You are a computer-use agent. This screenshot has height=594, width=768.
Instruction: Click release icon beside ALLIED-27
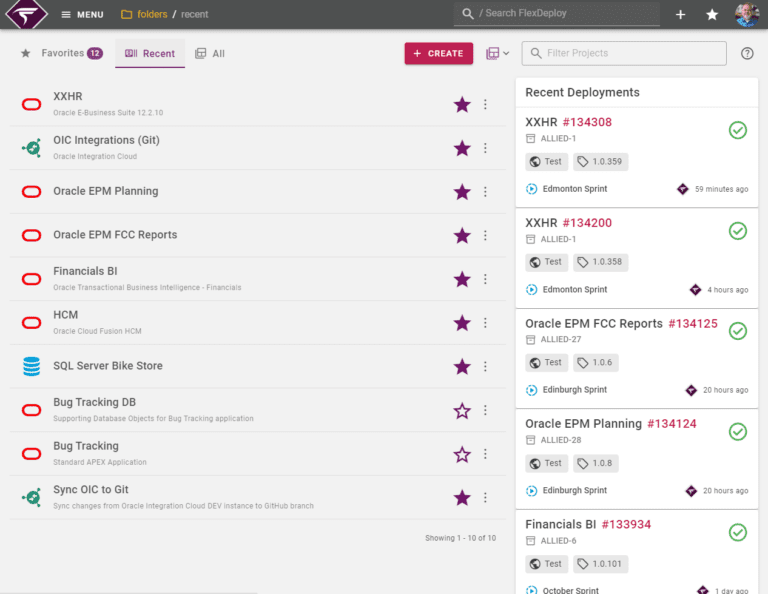530,339
